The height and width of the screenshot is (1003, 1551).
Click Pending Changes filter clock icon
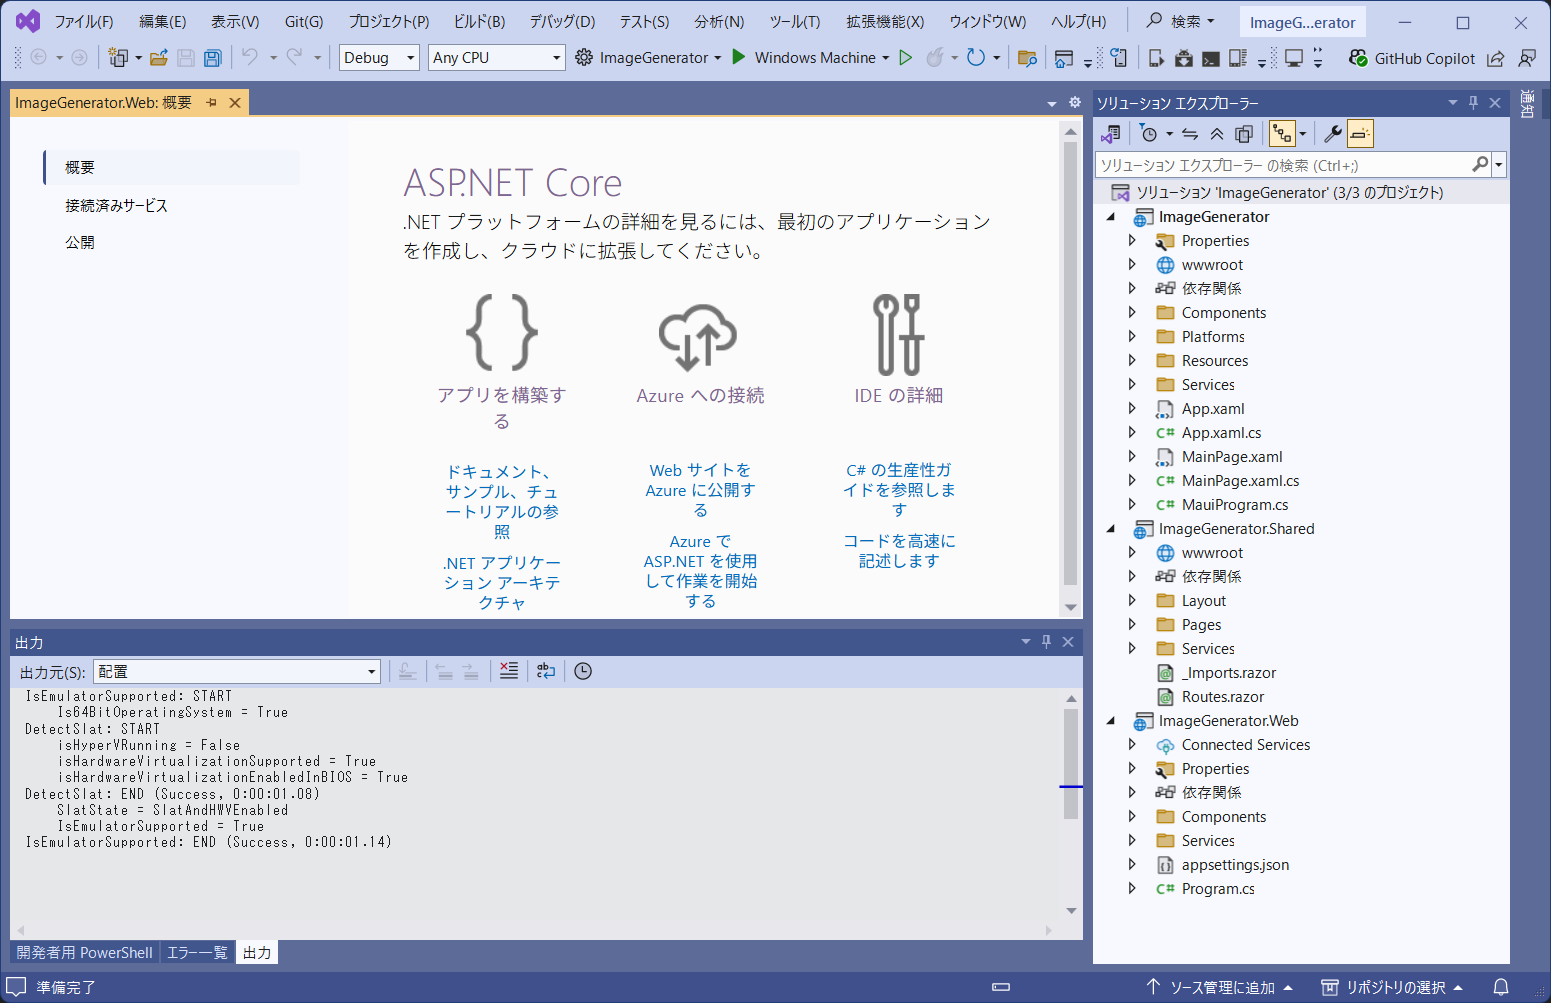coord(1149,134)
